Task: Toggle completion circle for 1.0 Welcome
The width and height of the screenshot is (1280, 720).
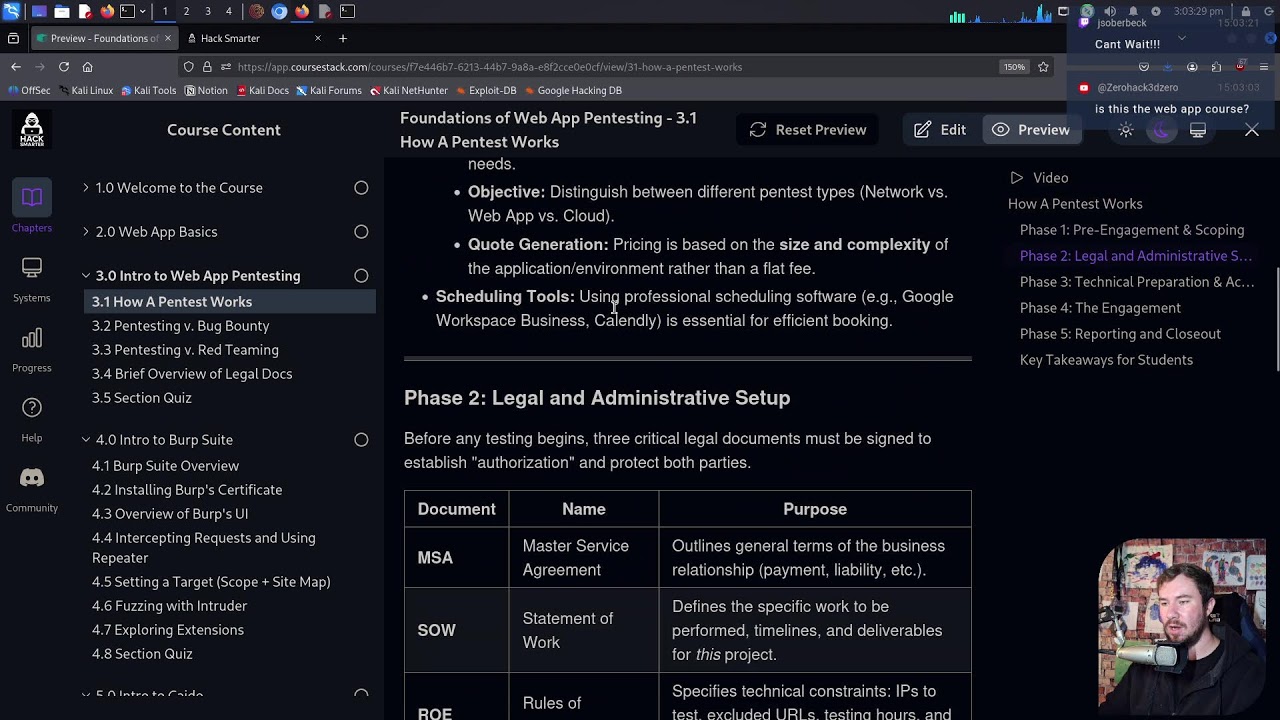Action: pyautogui.click(x=361, y=188)
